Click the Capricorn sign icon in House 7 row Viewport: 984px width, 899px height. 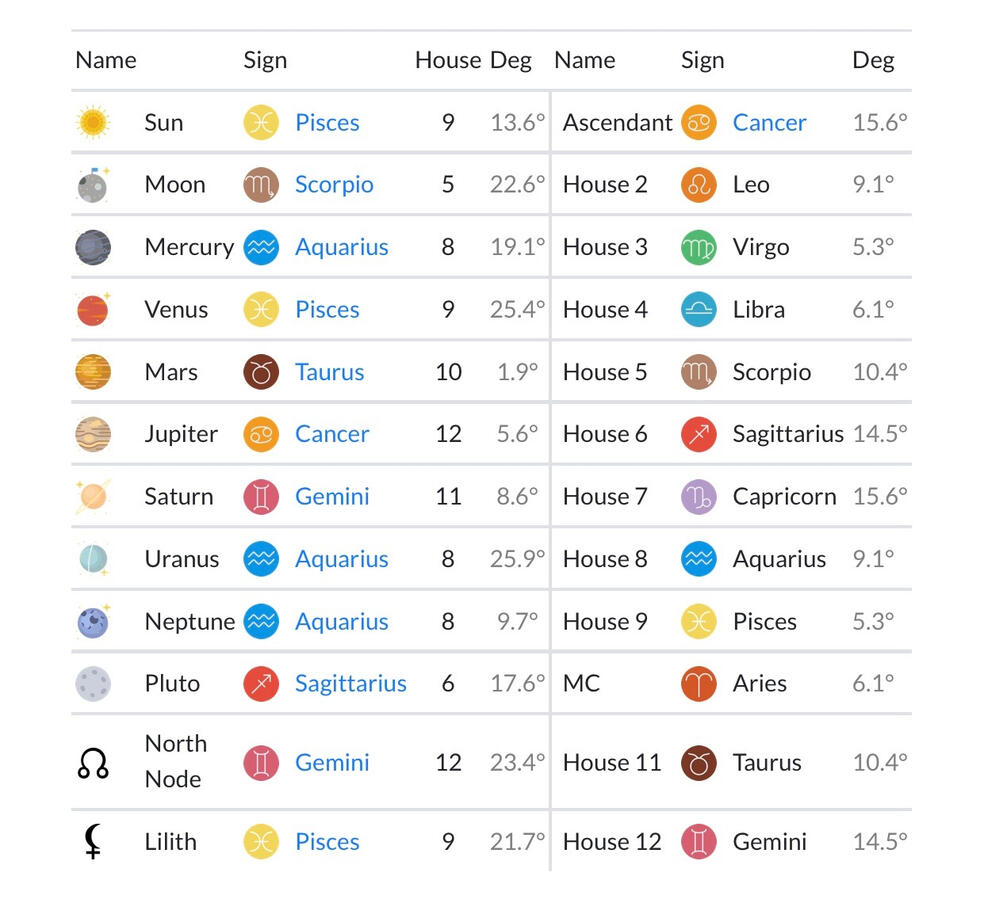(698, 496)
